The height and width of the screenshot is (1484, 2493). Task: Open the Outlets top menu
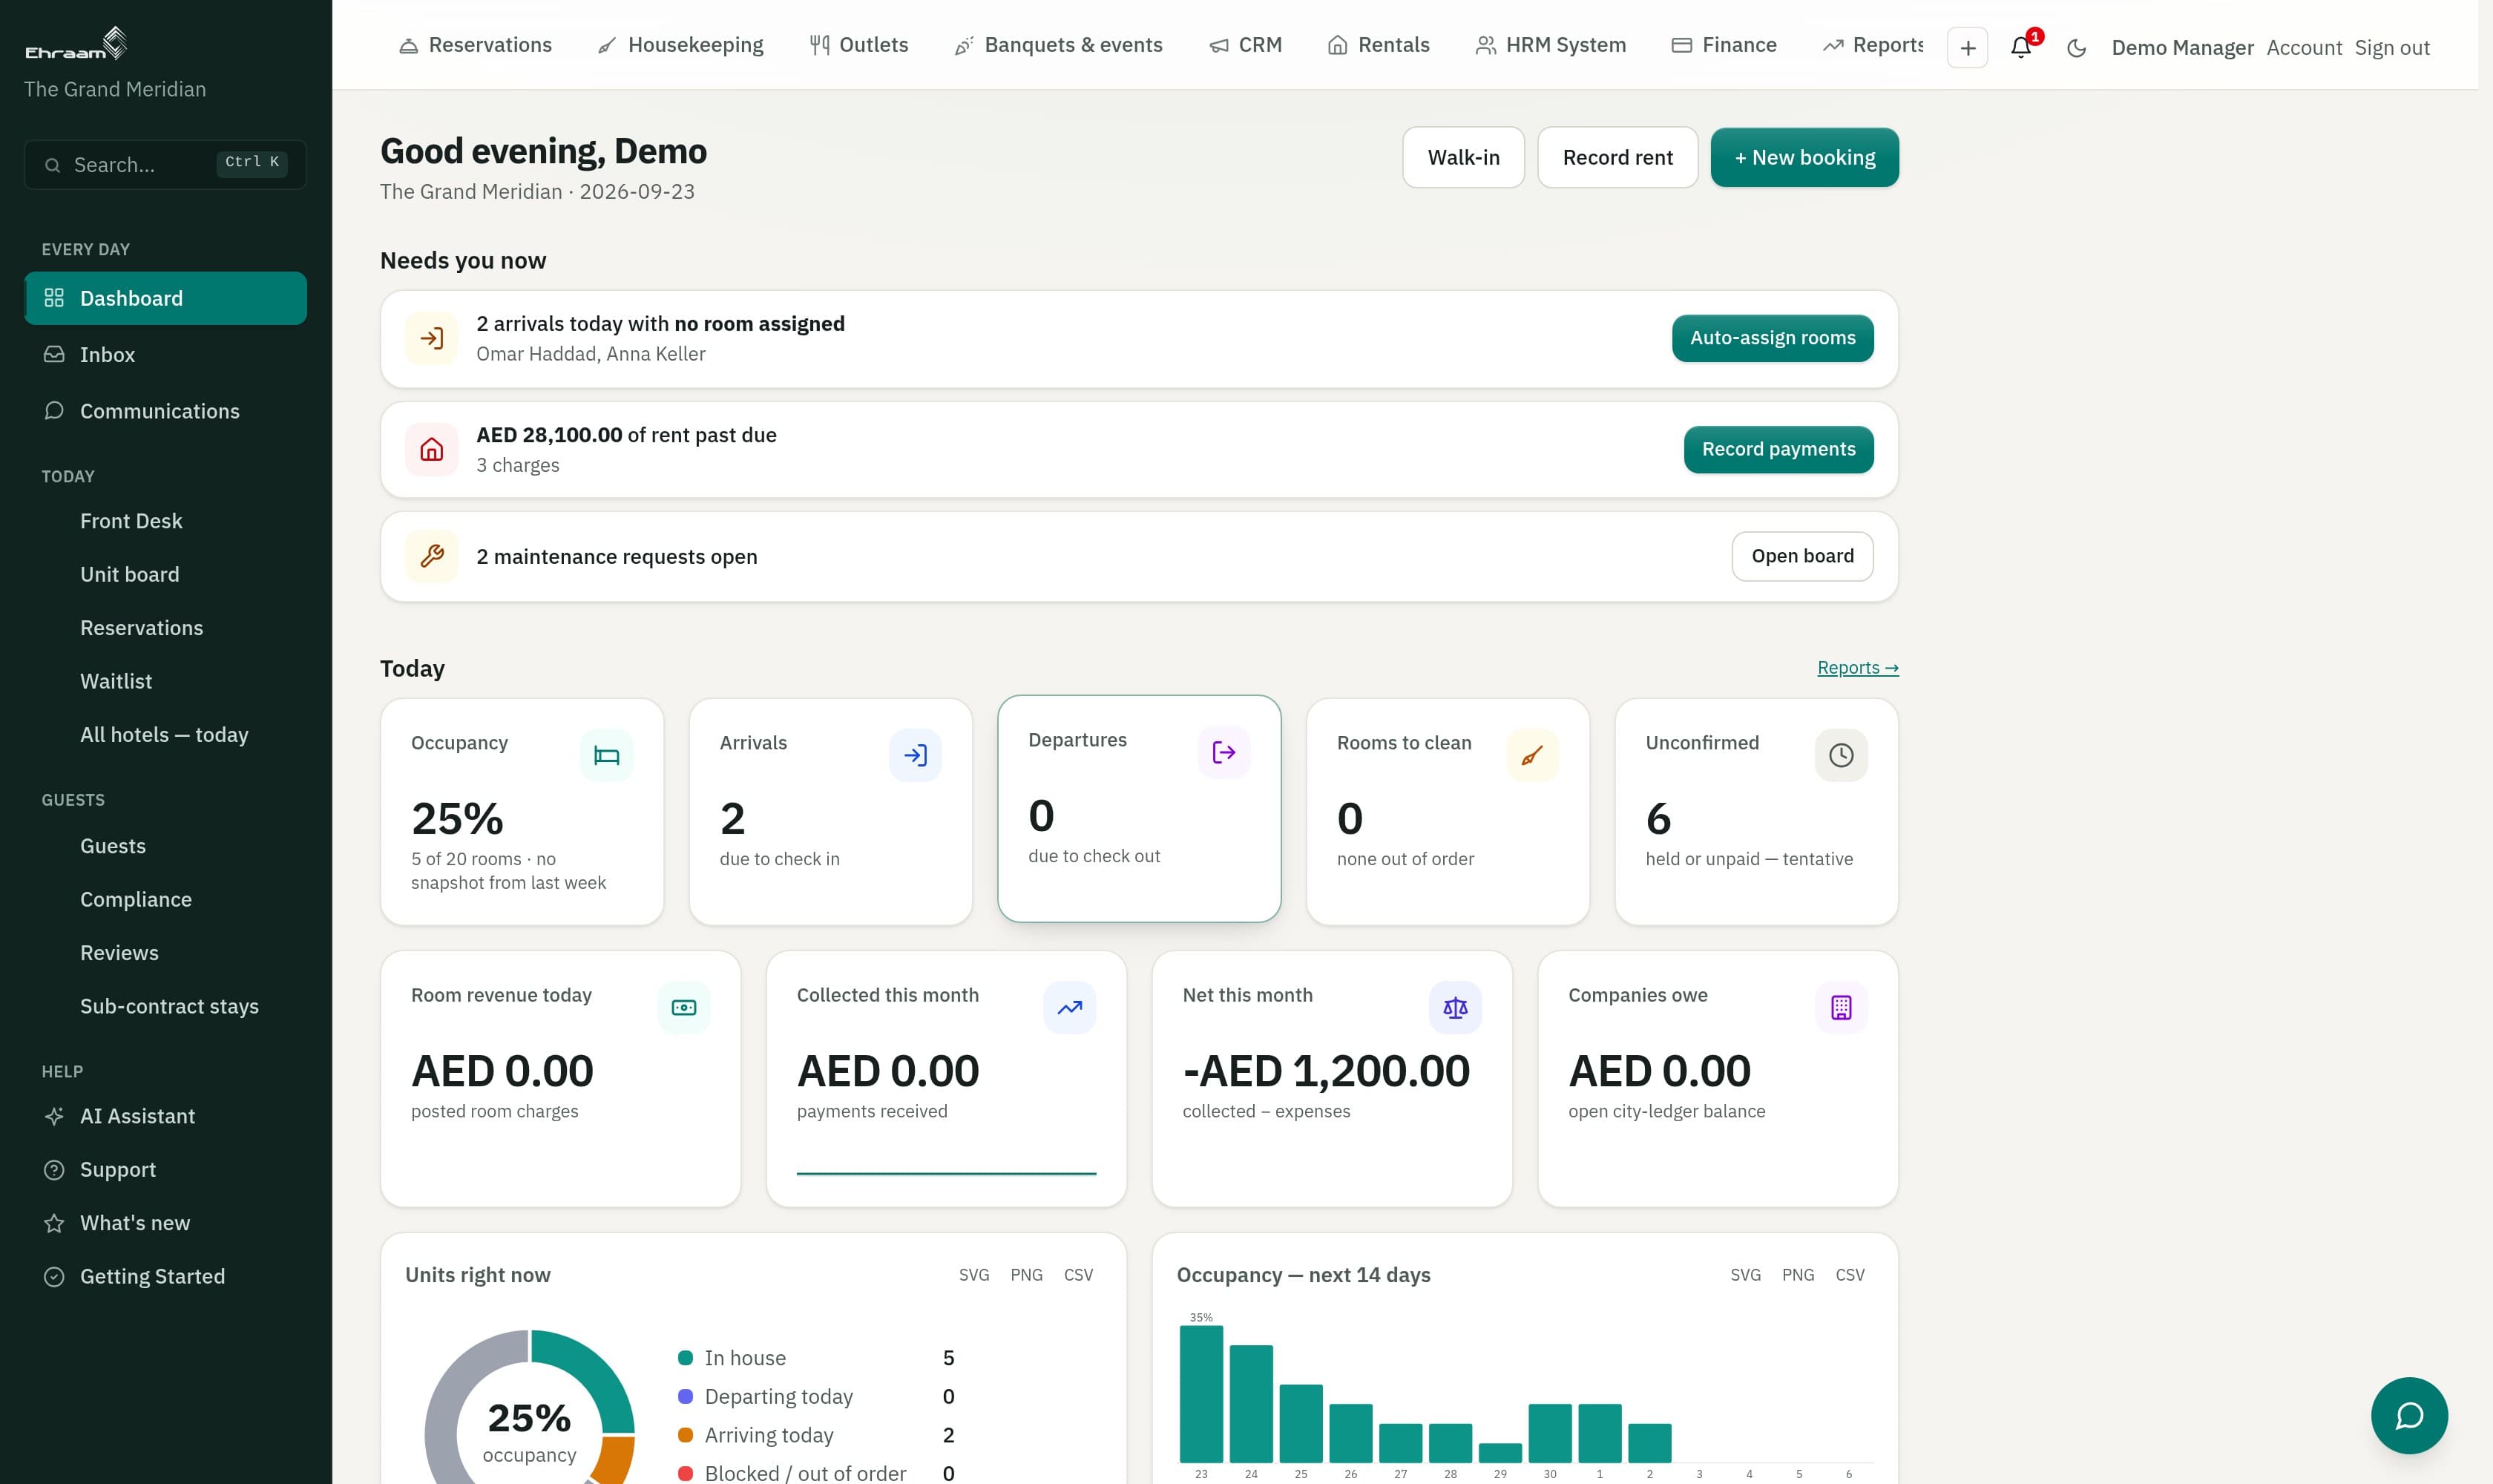[859, 45]
